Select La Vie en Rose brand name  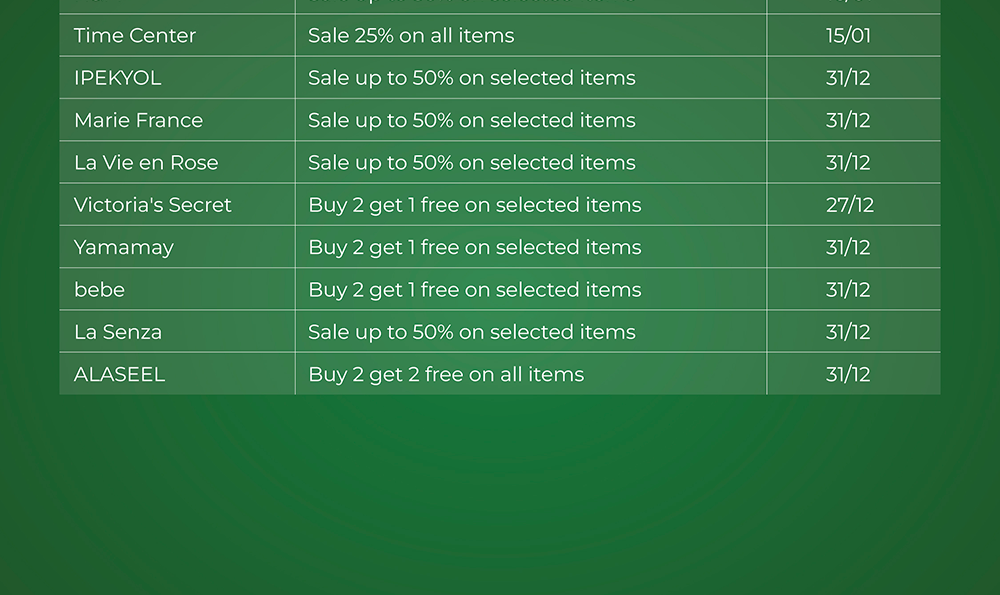[146, 163]
